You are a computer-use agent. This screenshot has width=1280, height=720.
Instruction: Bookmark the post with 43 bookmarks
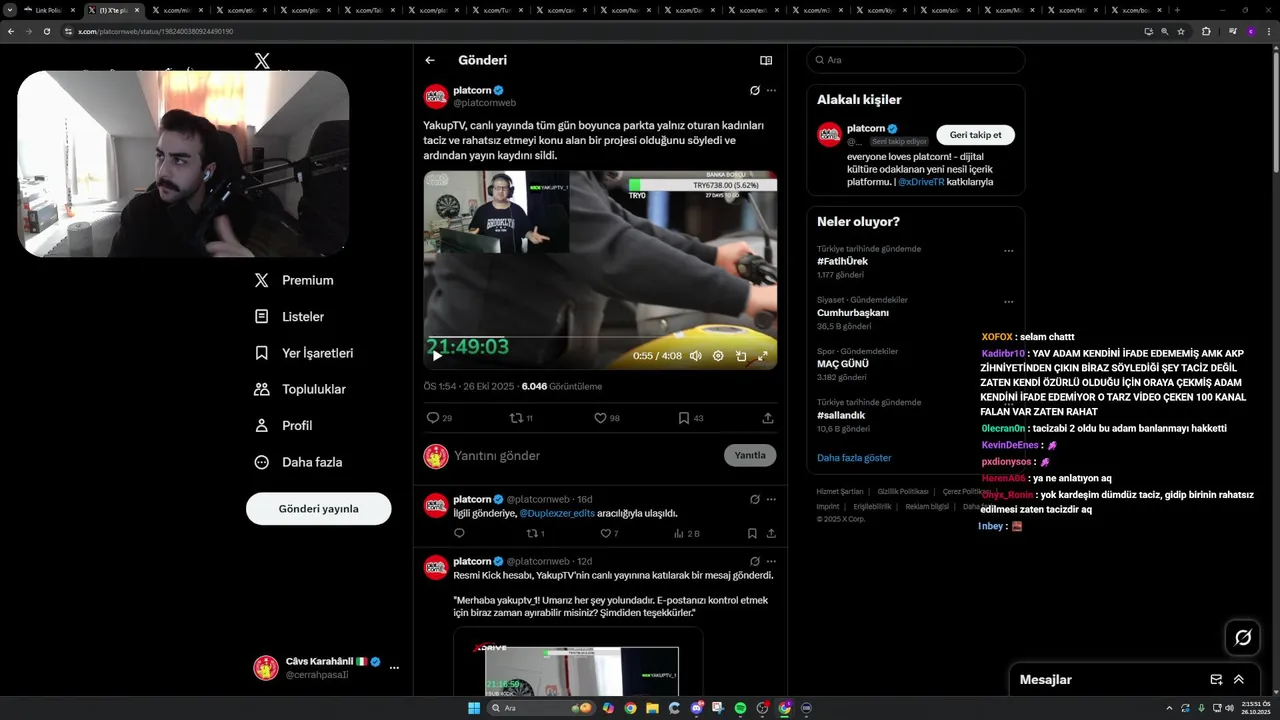pos(691,418)
